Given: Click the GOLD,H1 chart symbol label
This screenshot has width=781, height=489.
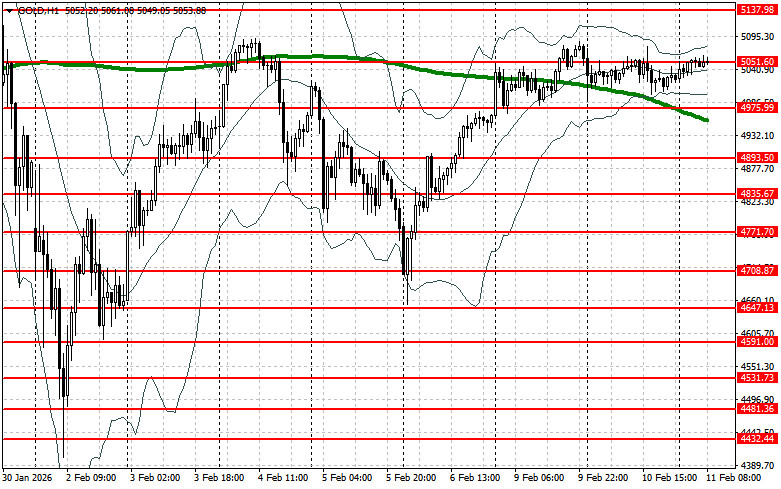Looking at the screenshot, I should [37, 10].
